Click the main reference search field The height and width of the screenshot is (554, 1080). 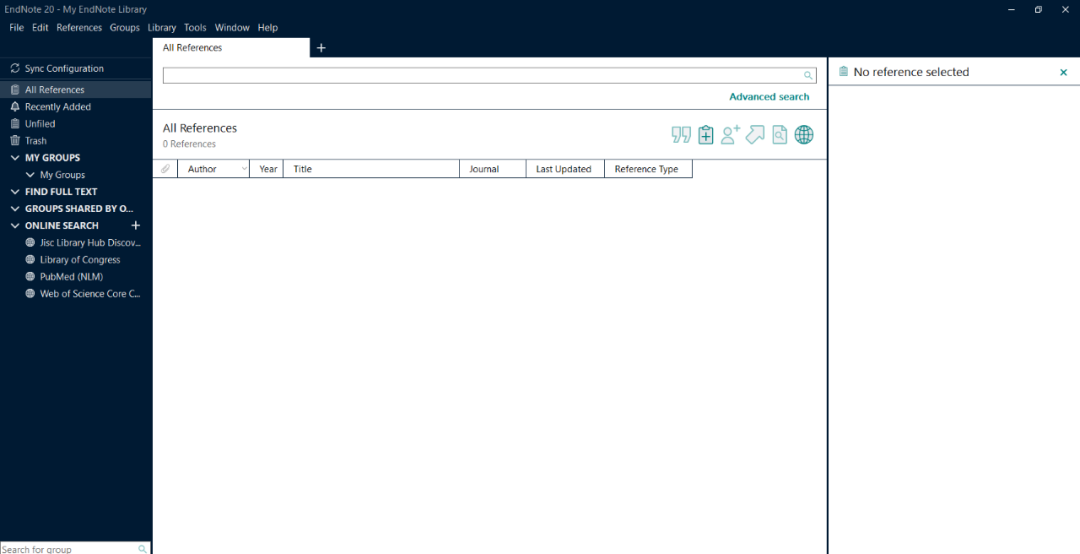coord(489,76)
